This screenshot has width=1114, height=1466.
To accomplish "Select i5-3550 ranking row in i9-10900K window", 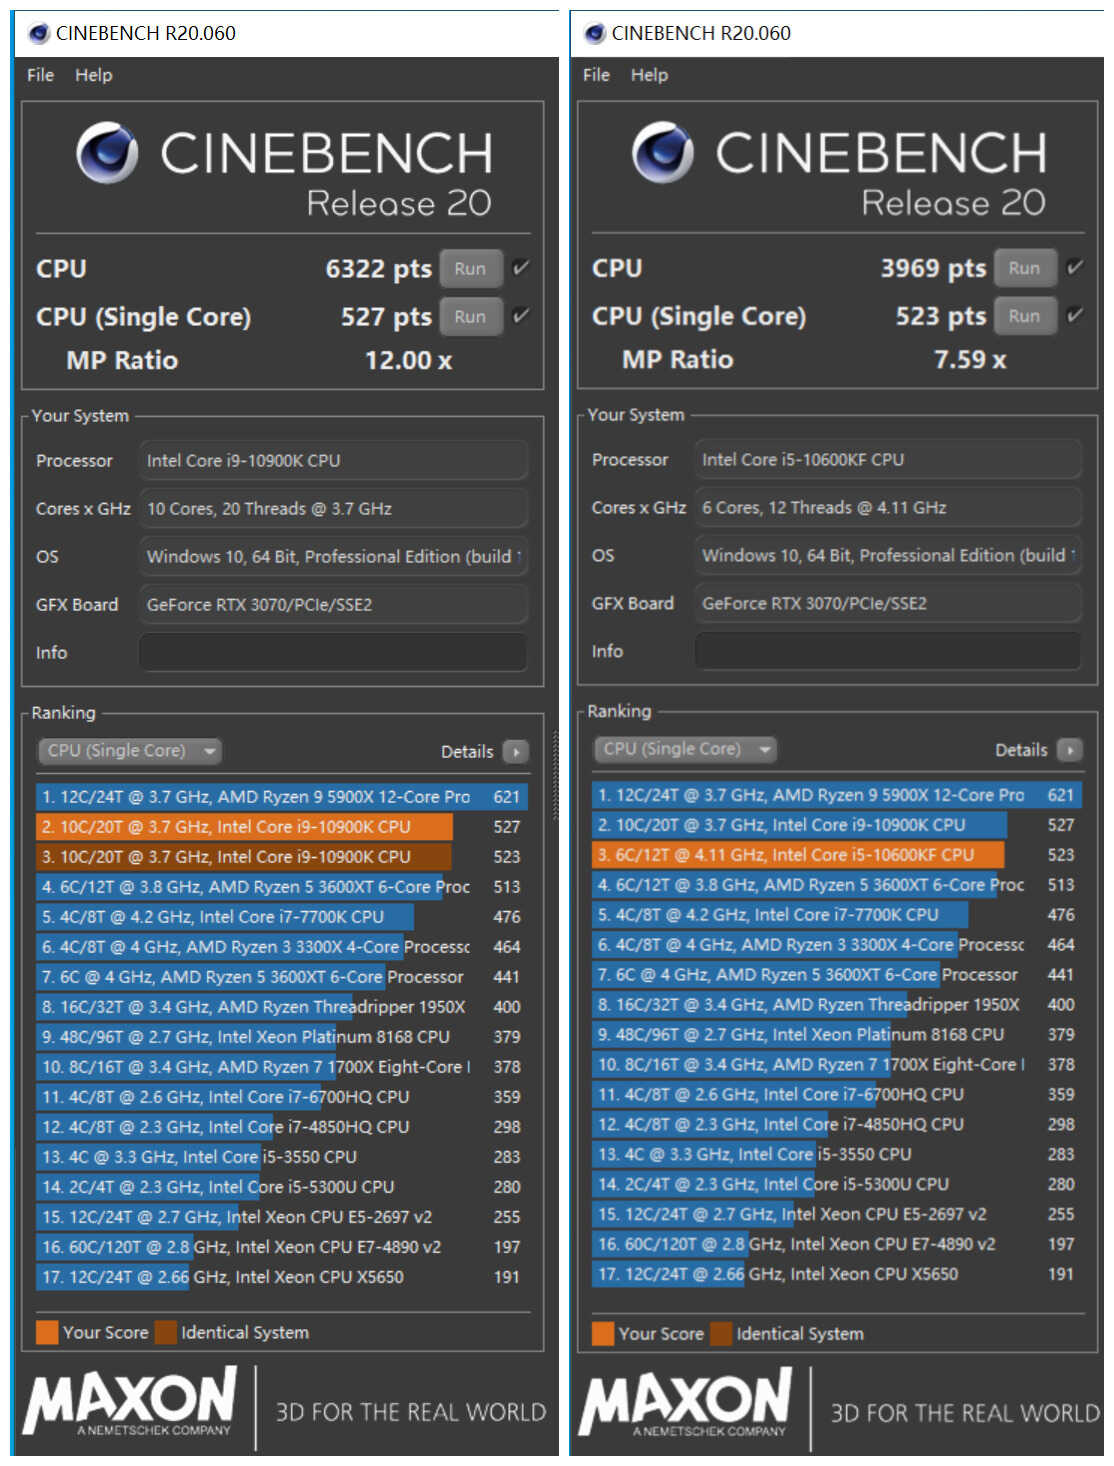I will tap(282, 1157).
